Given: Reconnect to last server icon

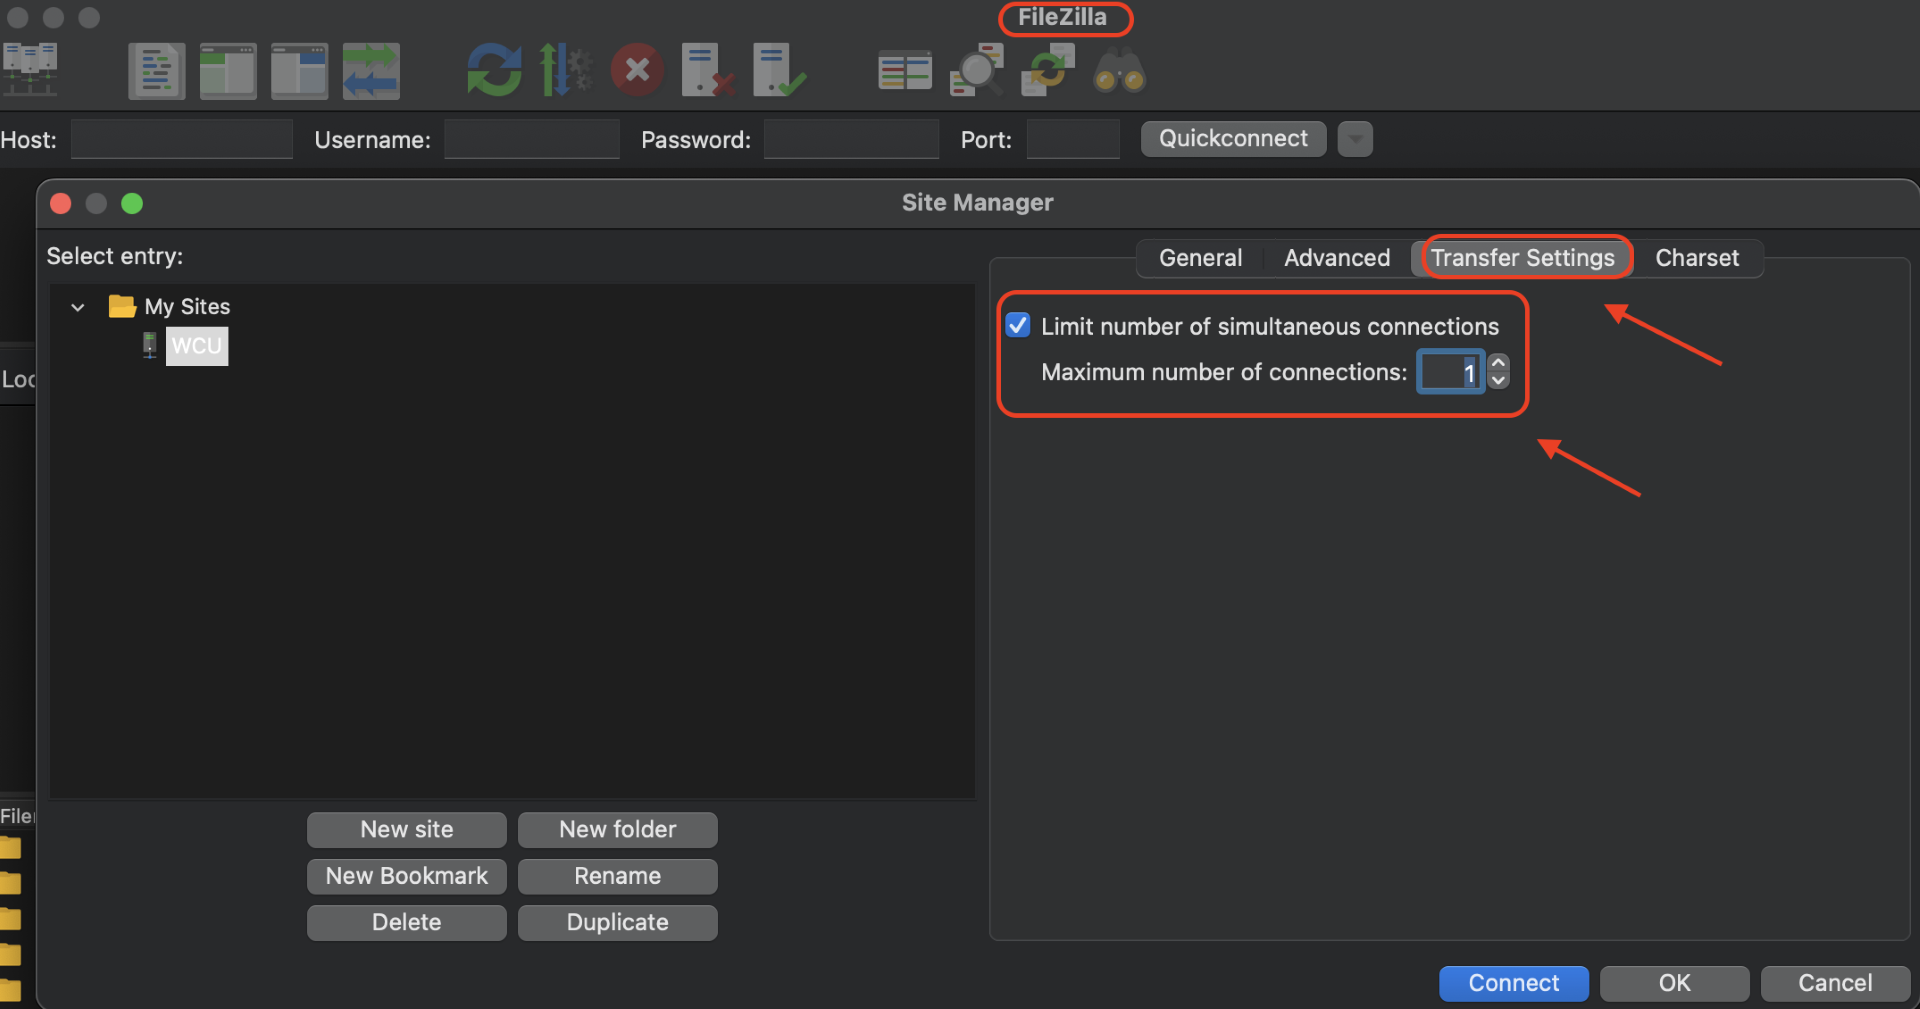Looking at the screenshot, I should (x=779, y=70).
